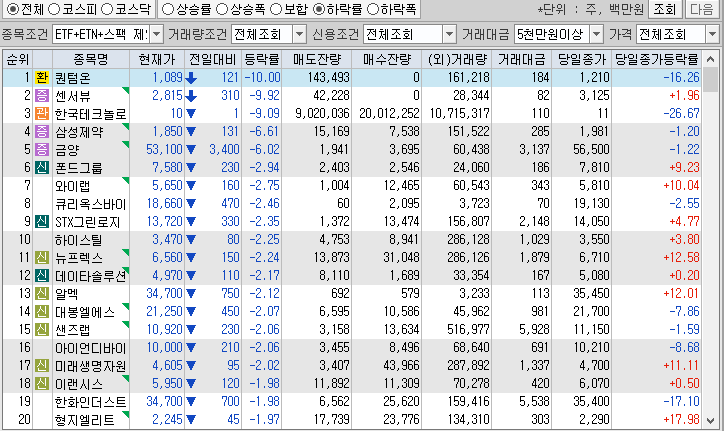Click the 다음 next button
The image size is (724, 431).
tap(702, 9)
